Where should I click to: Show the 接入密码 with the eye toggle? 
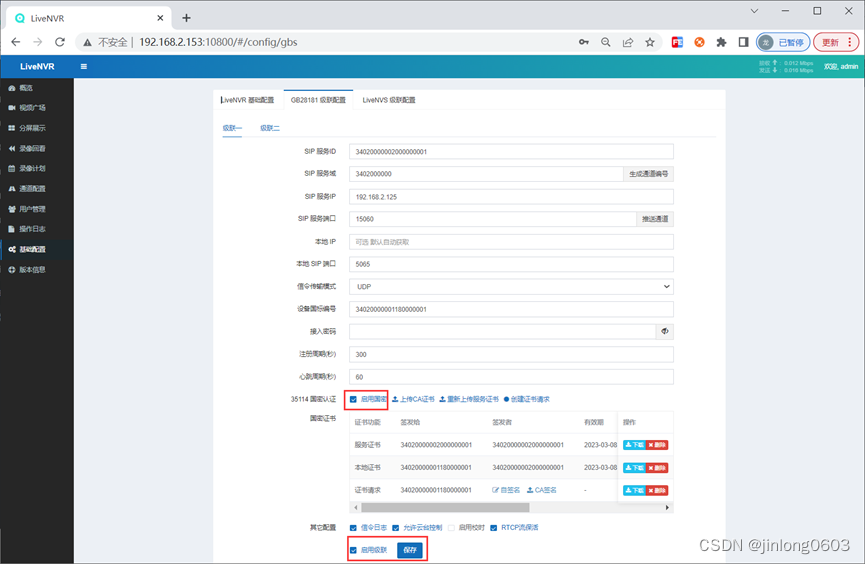tap(665, 332)
